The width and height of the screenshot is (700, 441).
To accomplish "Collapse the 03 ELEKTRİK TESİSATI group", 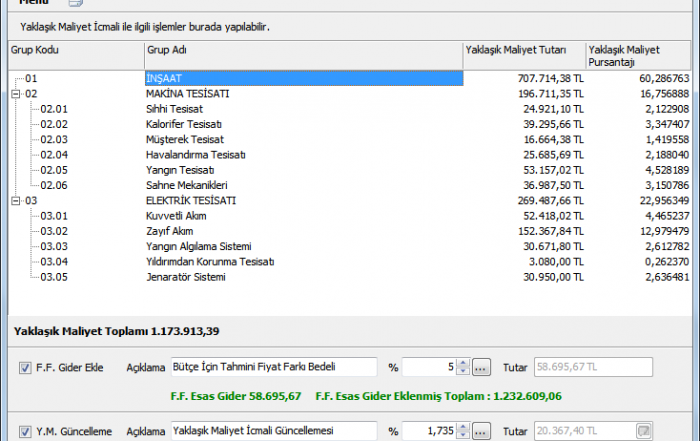I will (x=15, y=200).
